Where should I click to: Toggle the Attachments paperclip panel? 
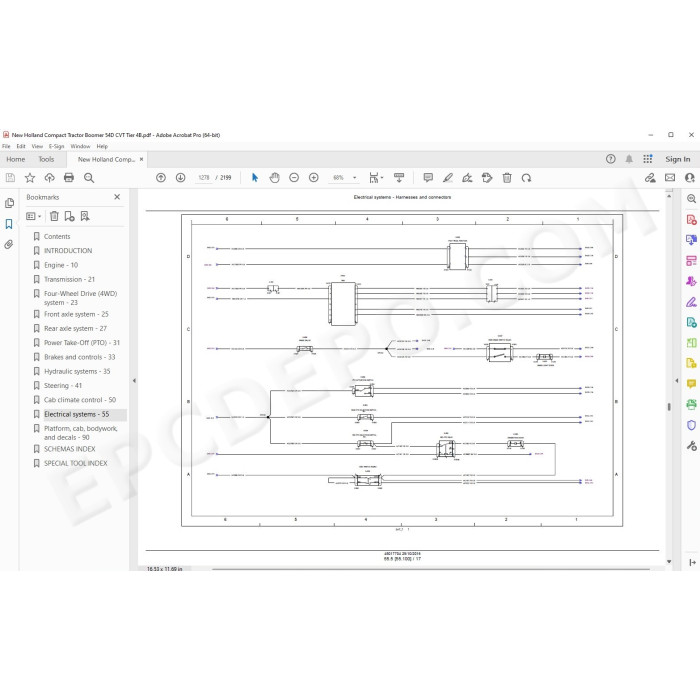pyautogui.click(x=9, y=244)
